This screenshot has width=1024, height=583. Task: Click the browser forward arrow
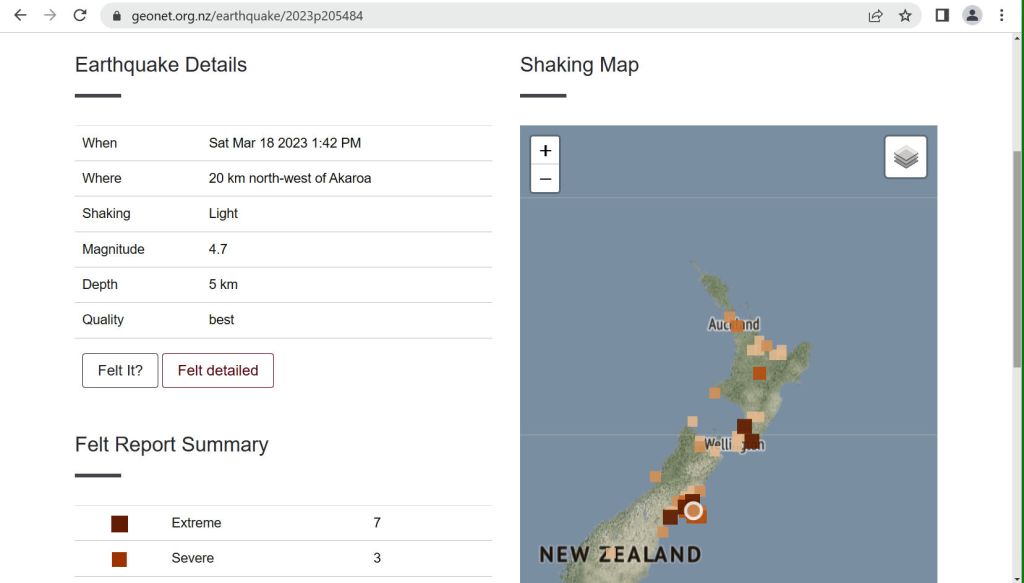coord(50,15)
